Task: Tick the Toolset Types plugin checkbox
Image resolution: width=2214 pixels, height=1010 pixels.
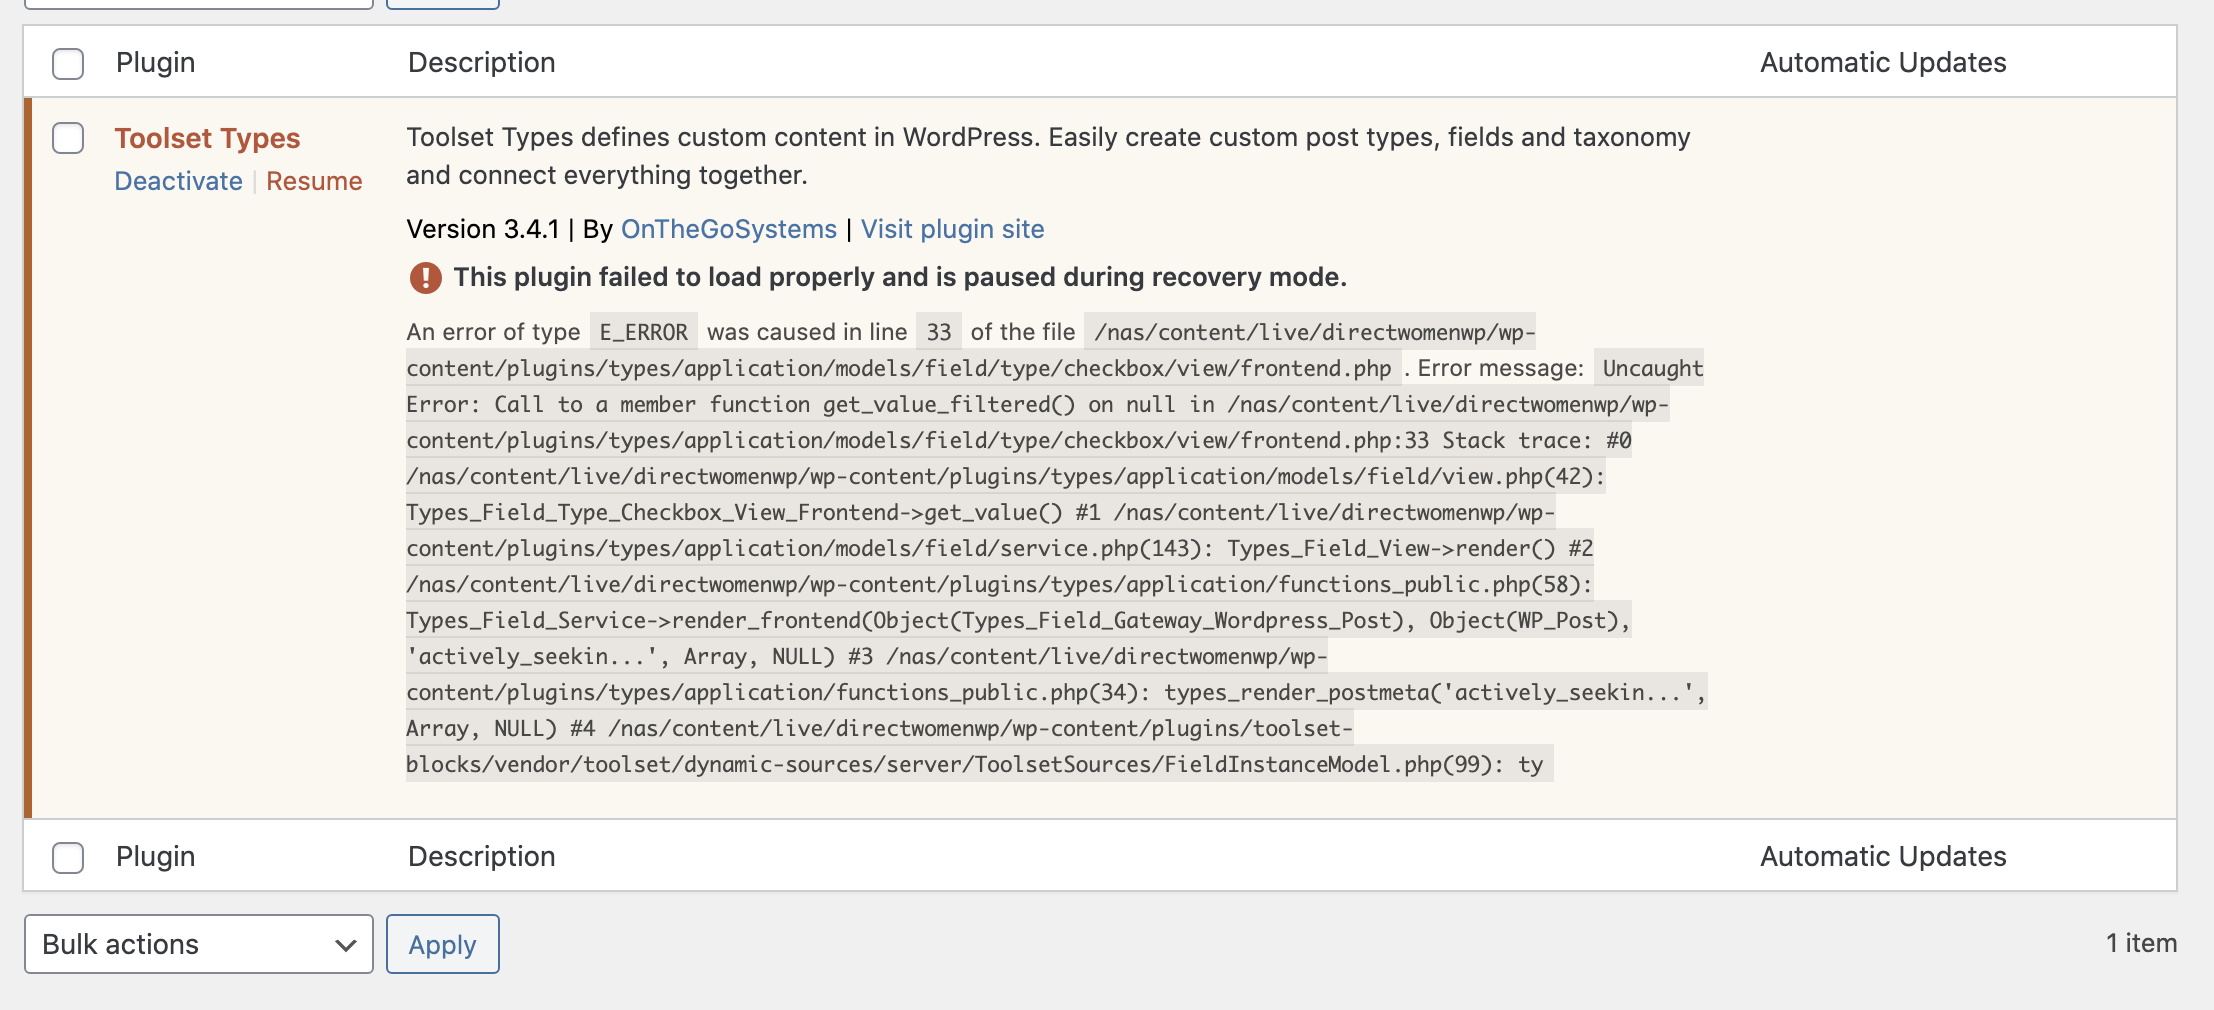Action: click(x=68, y=138)
